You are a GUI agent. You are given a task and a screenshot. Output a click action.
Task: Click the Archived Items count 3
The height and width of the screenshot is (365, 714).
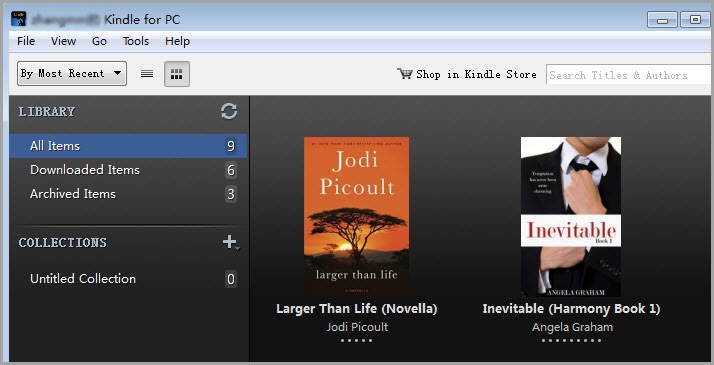click(231, 194)
